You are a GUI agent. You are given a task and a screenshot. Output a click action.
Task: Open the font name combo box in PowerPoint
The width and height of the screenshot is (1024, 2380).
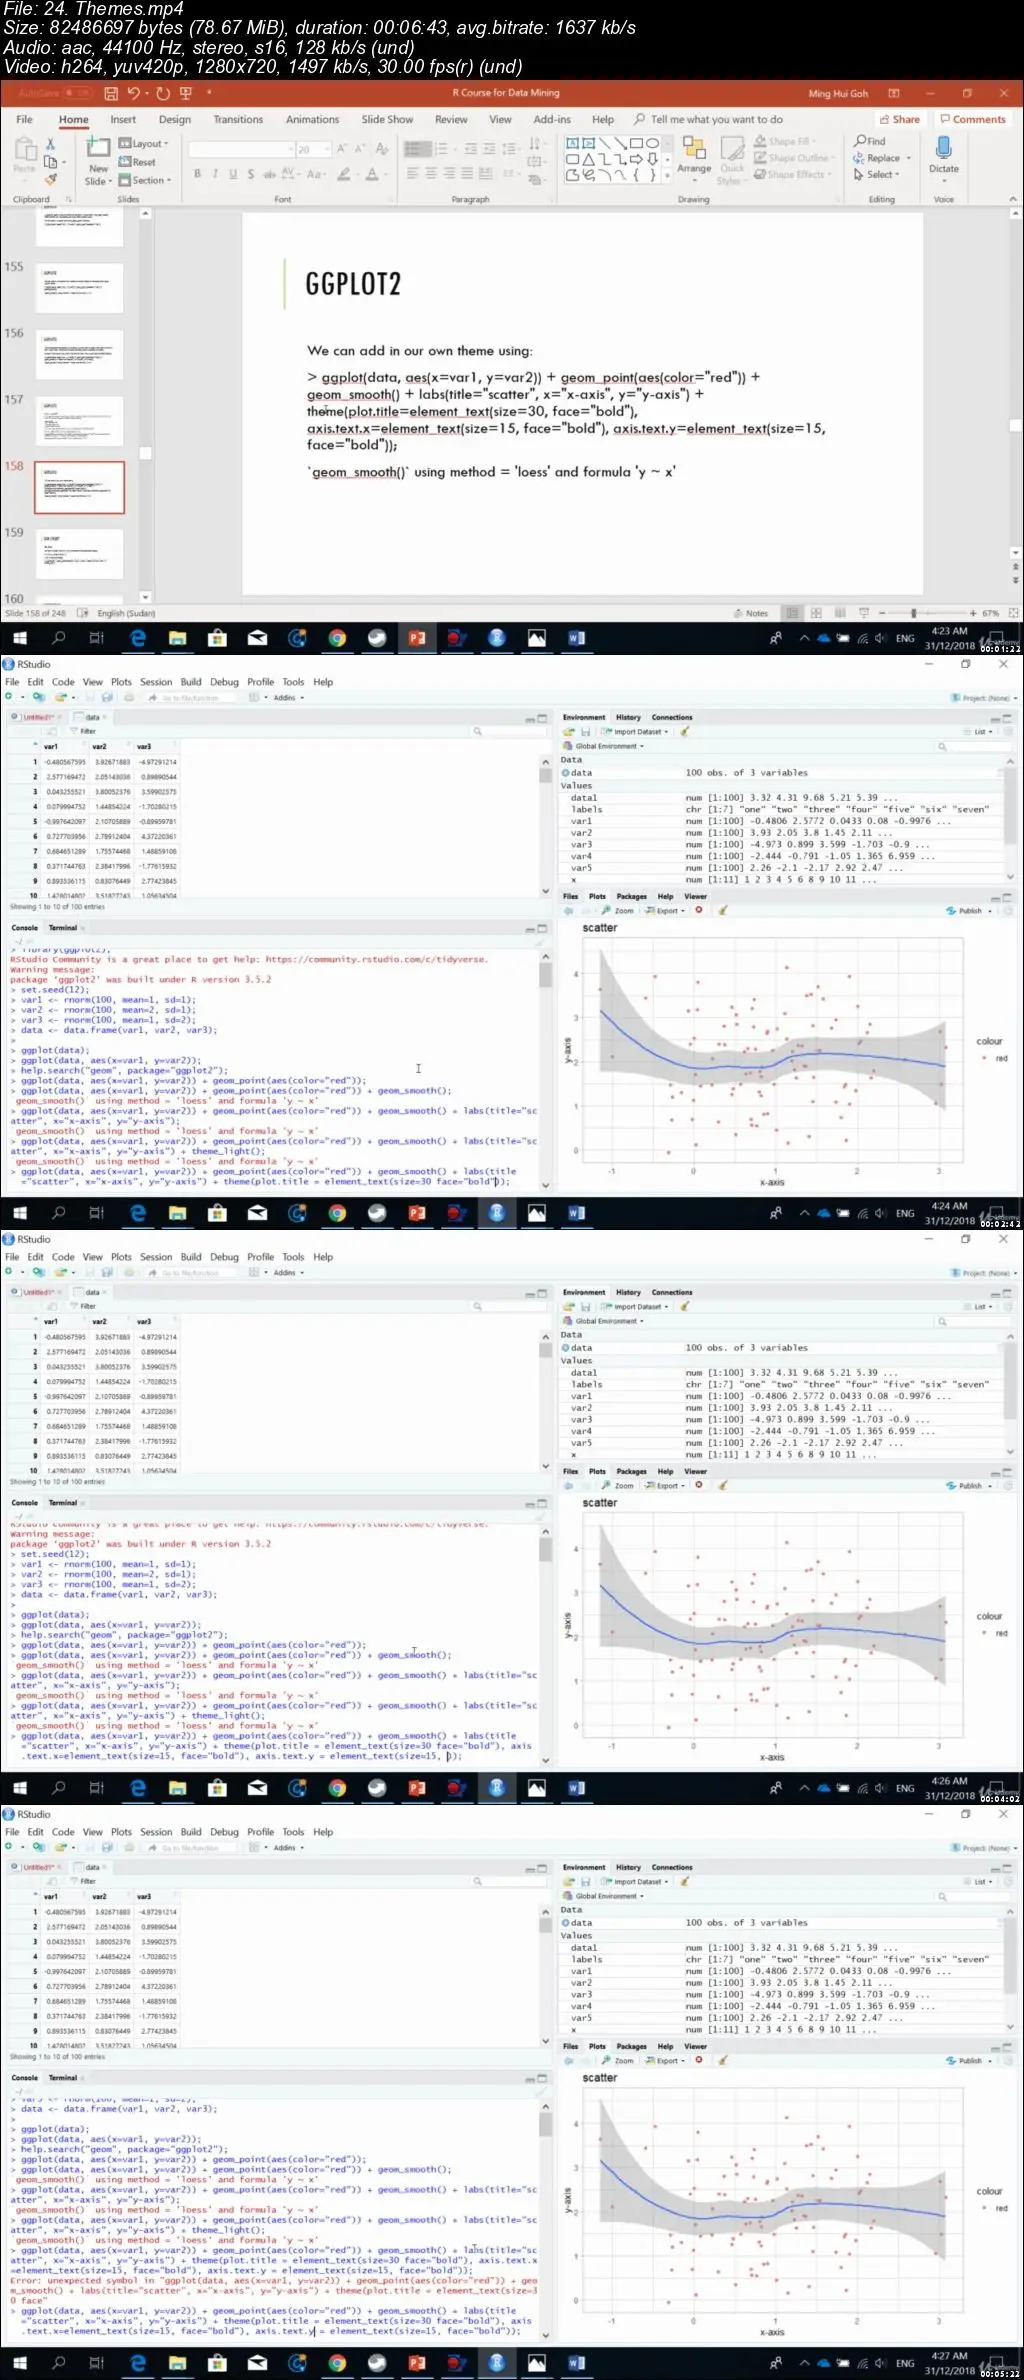point(240,149)
